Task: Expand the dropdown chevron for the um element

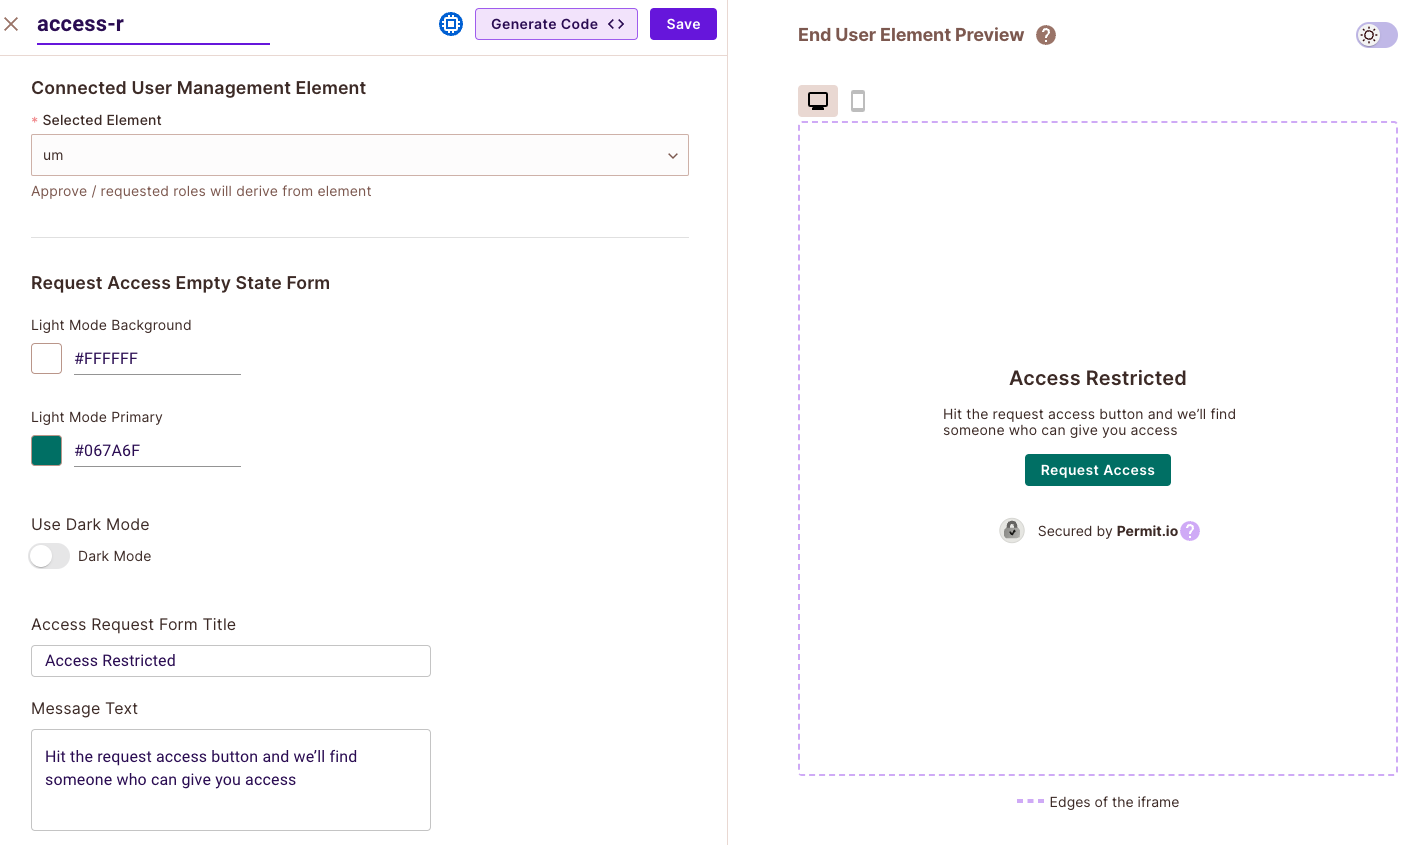Action: click(673, 156)
